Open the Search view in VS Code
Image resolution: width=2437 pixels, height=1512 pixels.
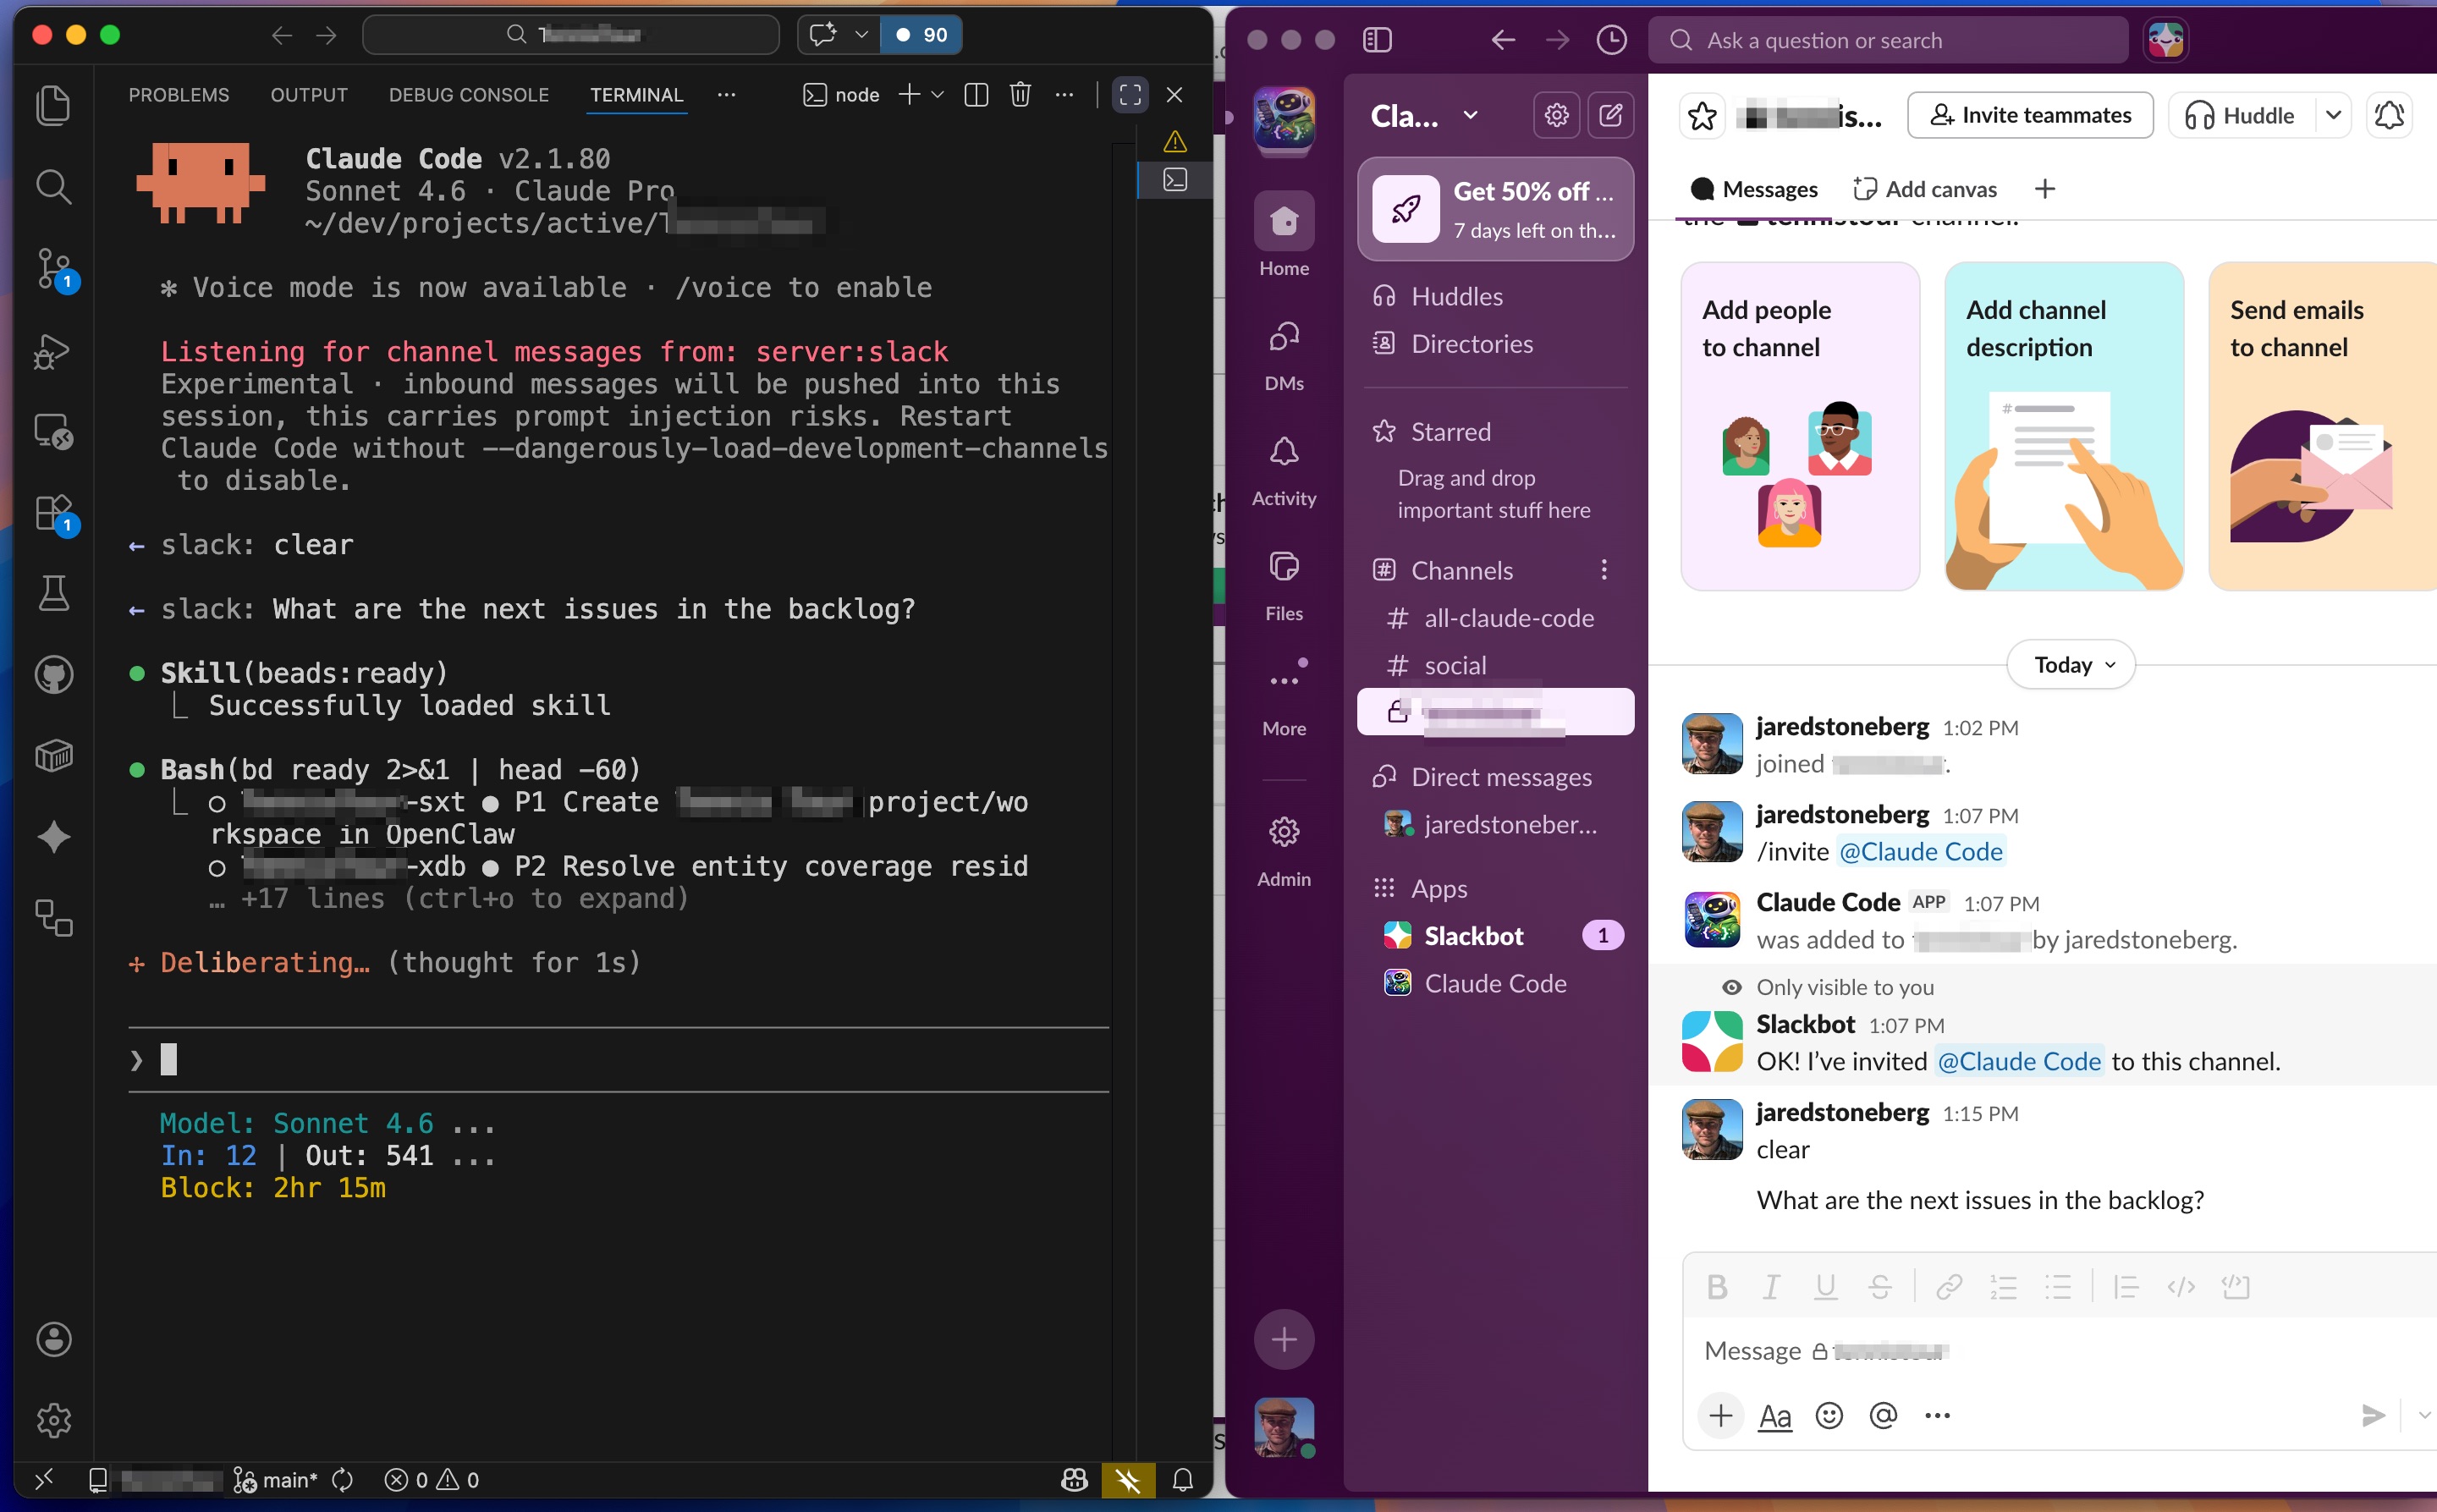[x=53, y=187]
